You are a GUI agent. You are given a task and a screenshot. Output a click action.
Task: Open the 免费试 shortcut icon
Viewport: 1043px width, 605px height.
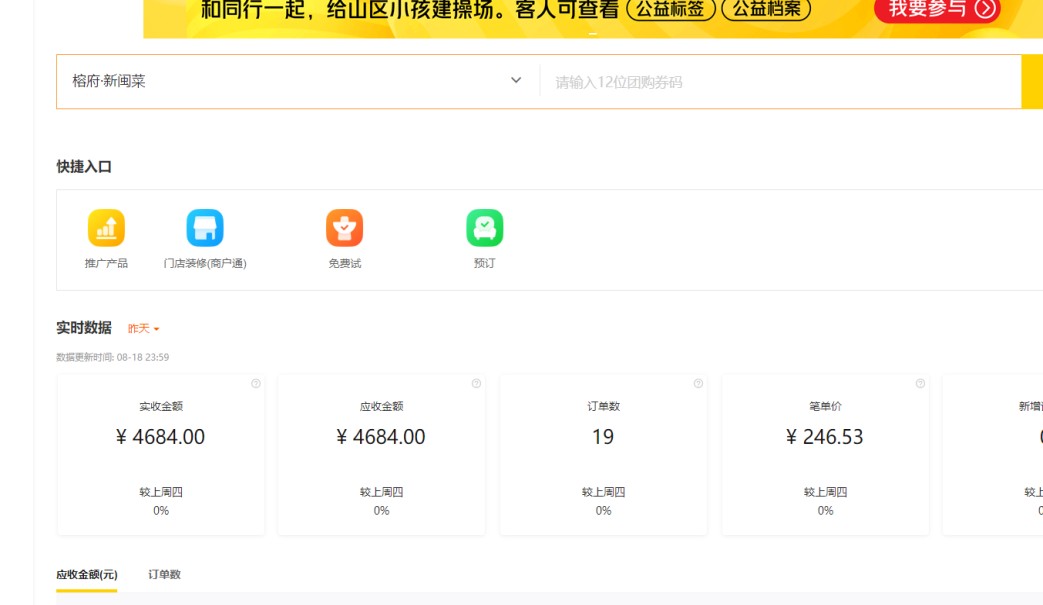tap(344, 228)
